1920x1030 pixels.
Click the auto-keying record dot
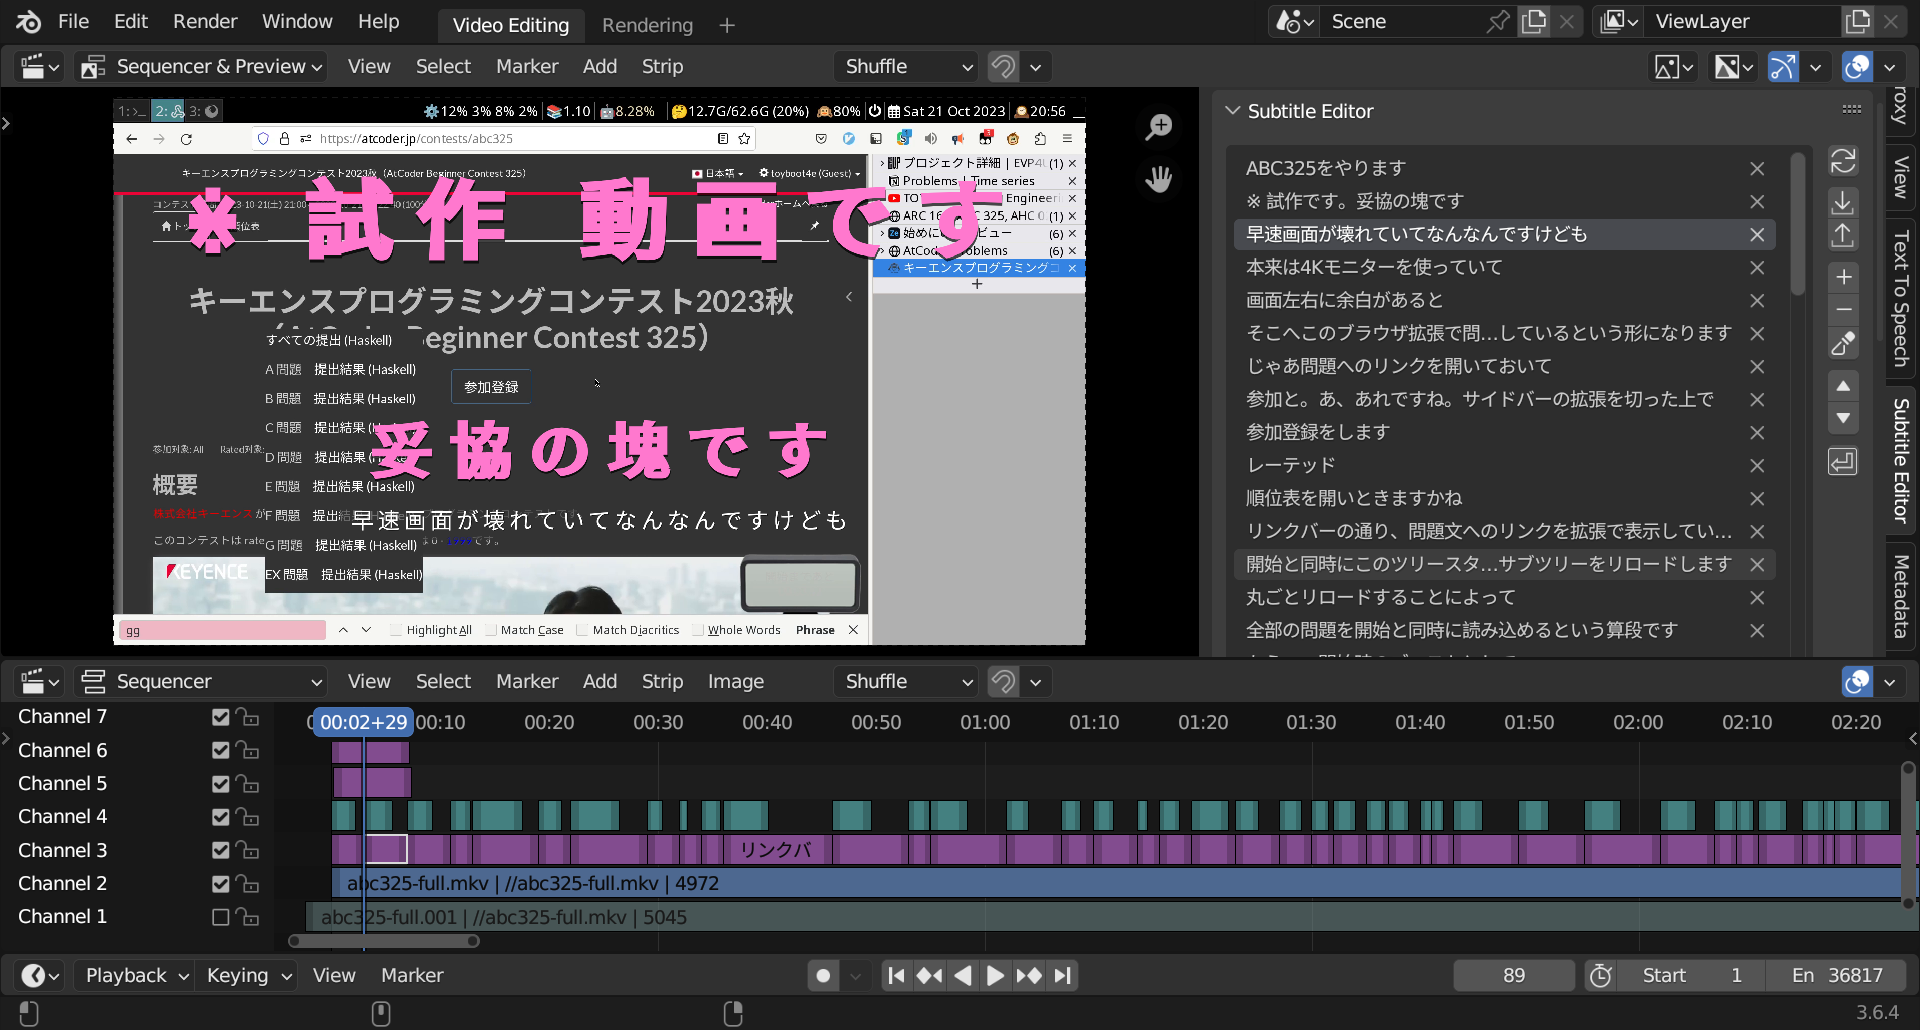[823, 976]
